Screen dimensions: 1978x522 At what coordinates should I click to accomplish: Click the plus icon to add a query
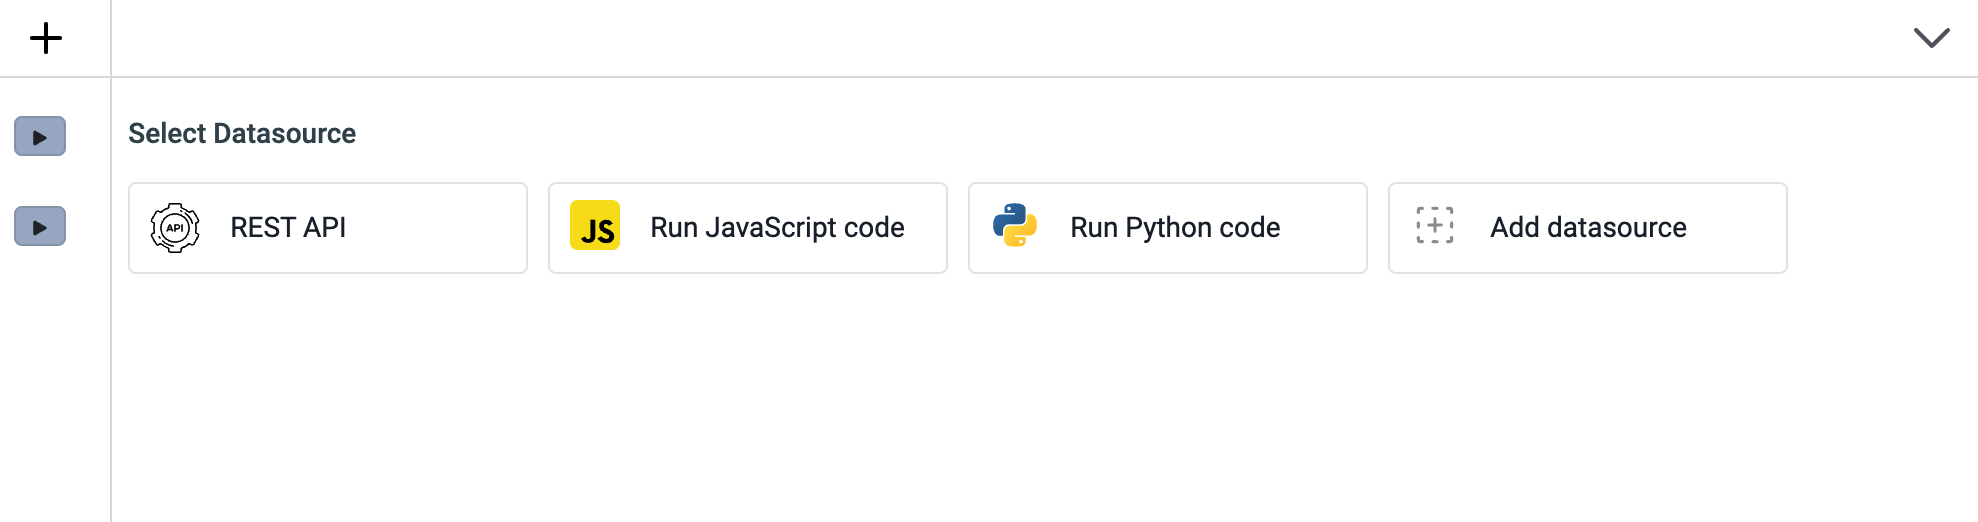click(x=46, y=39)
